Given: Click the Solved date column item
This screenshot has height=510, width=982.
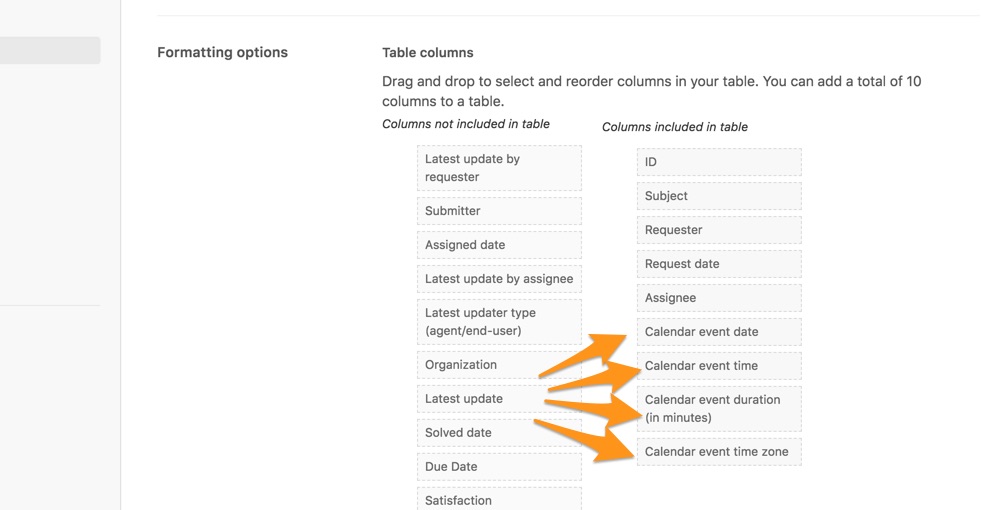Looking at the screenshot, I should pos(499,433).
